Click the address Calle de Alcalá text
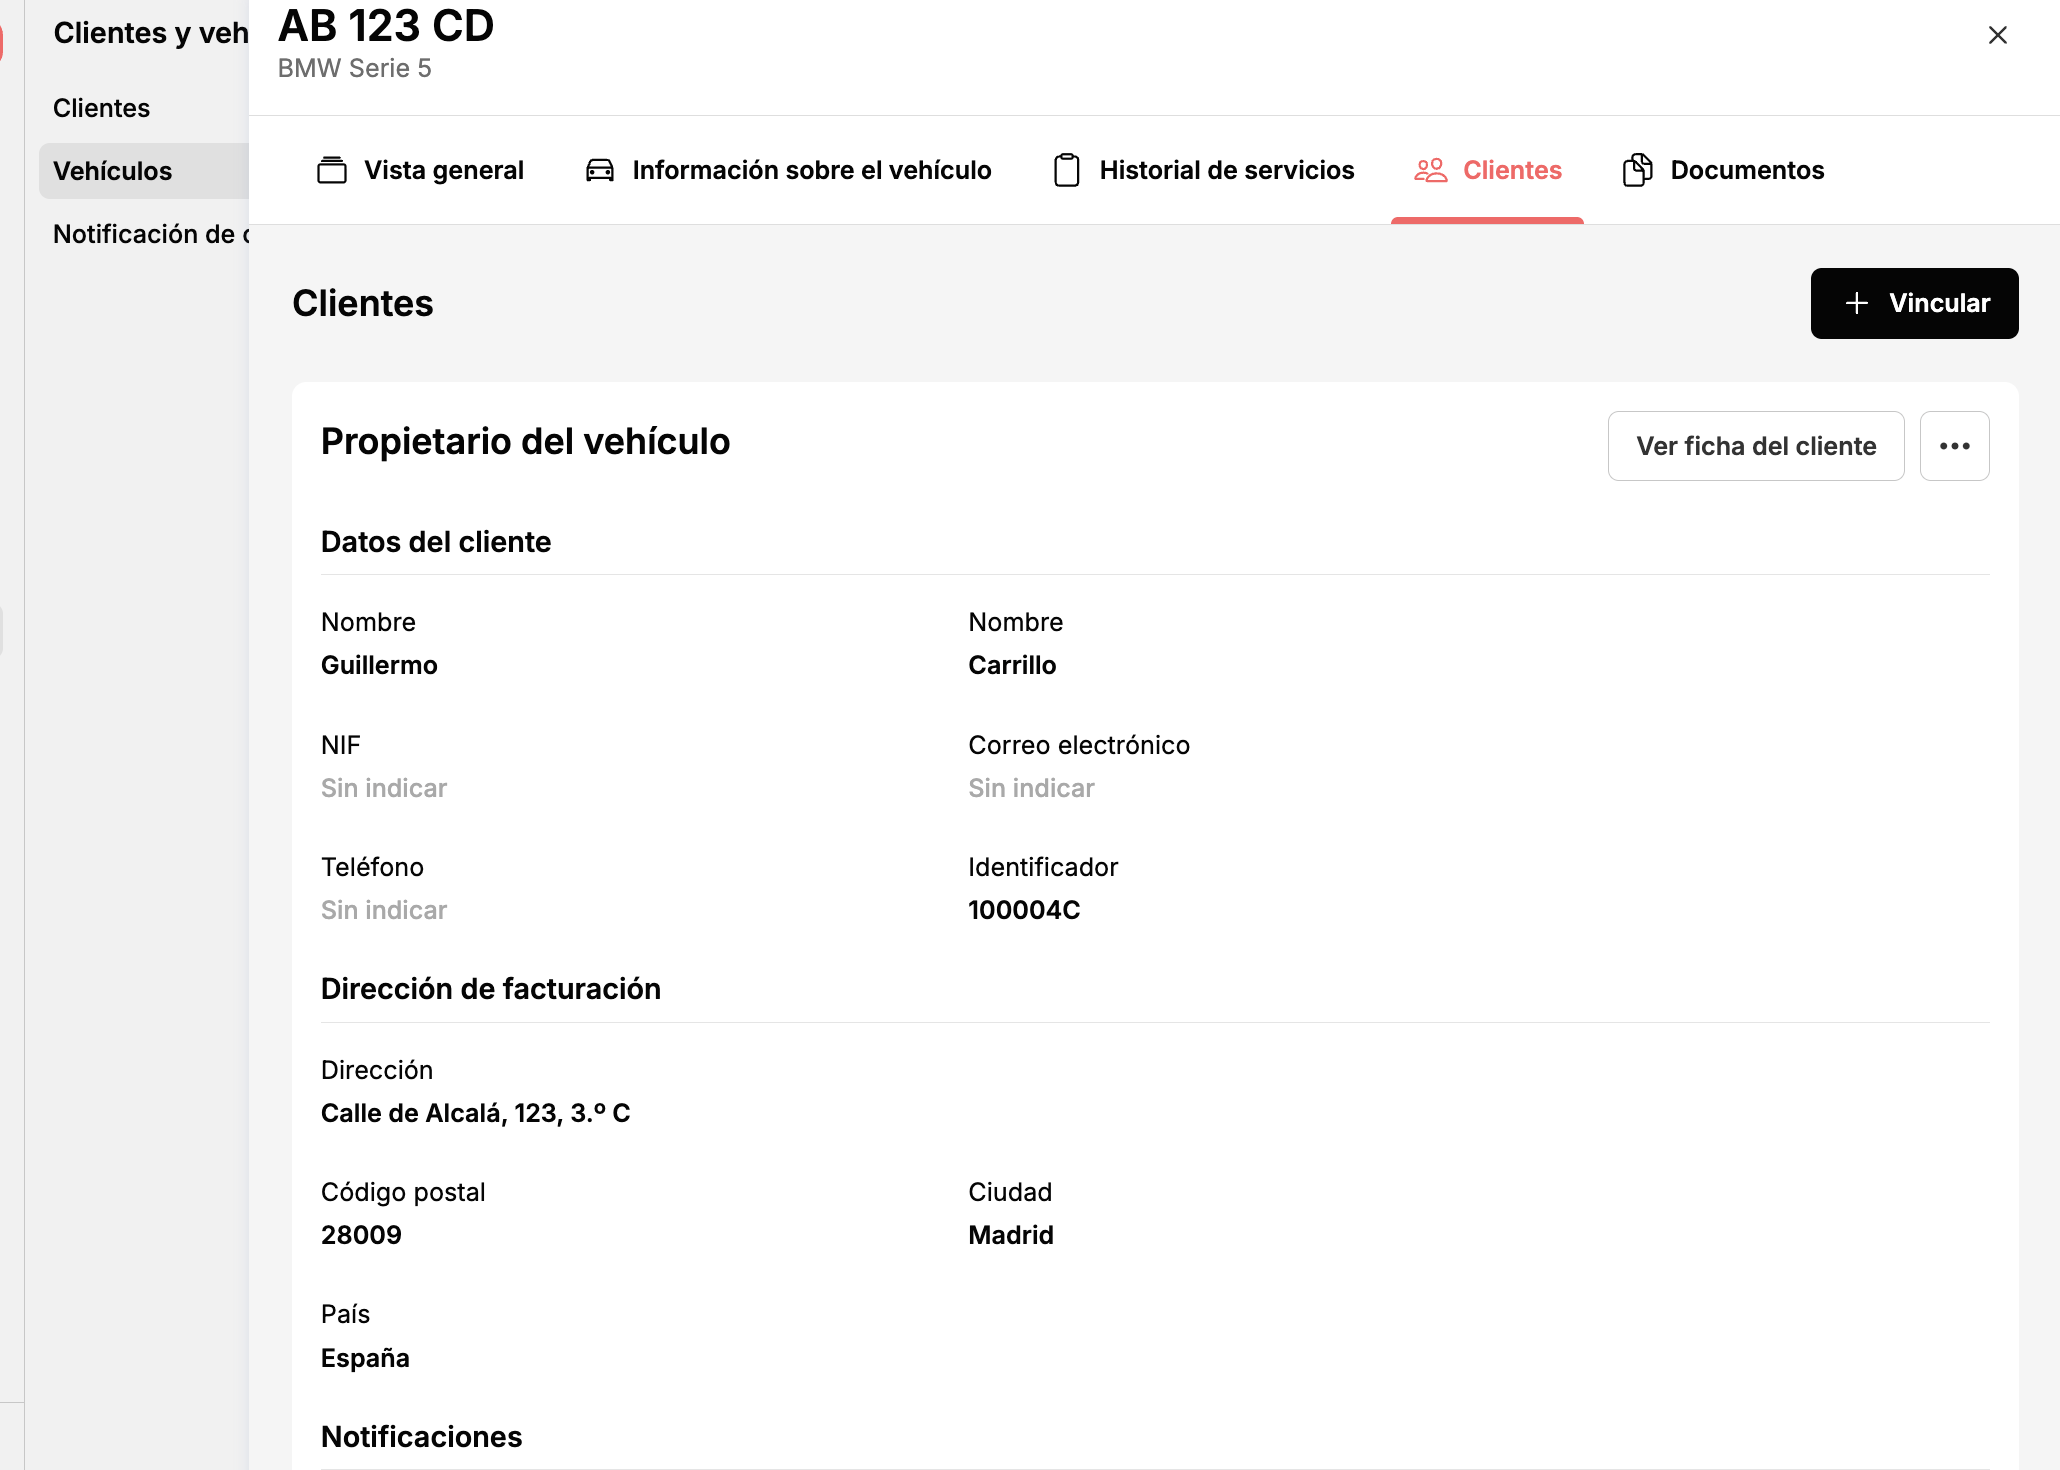The height and width of the screenshot is (1470, 2060). coord(476,1113)
